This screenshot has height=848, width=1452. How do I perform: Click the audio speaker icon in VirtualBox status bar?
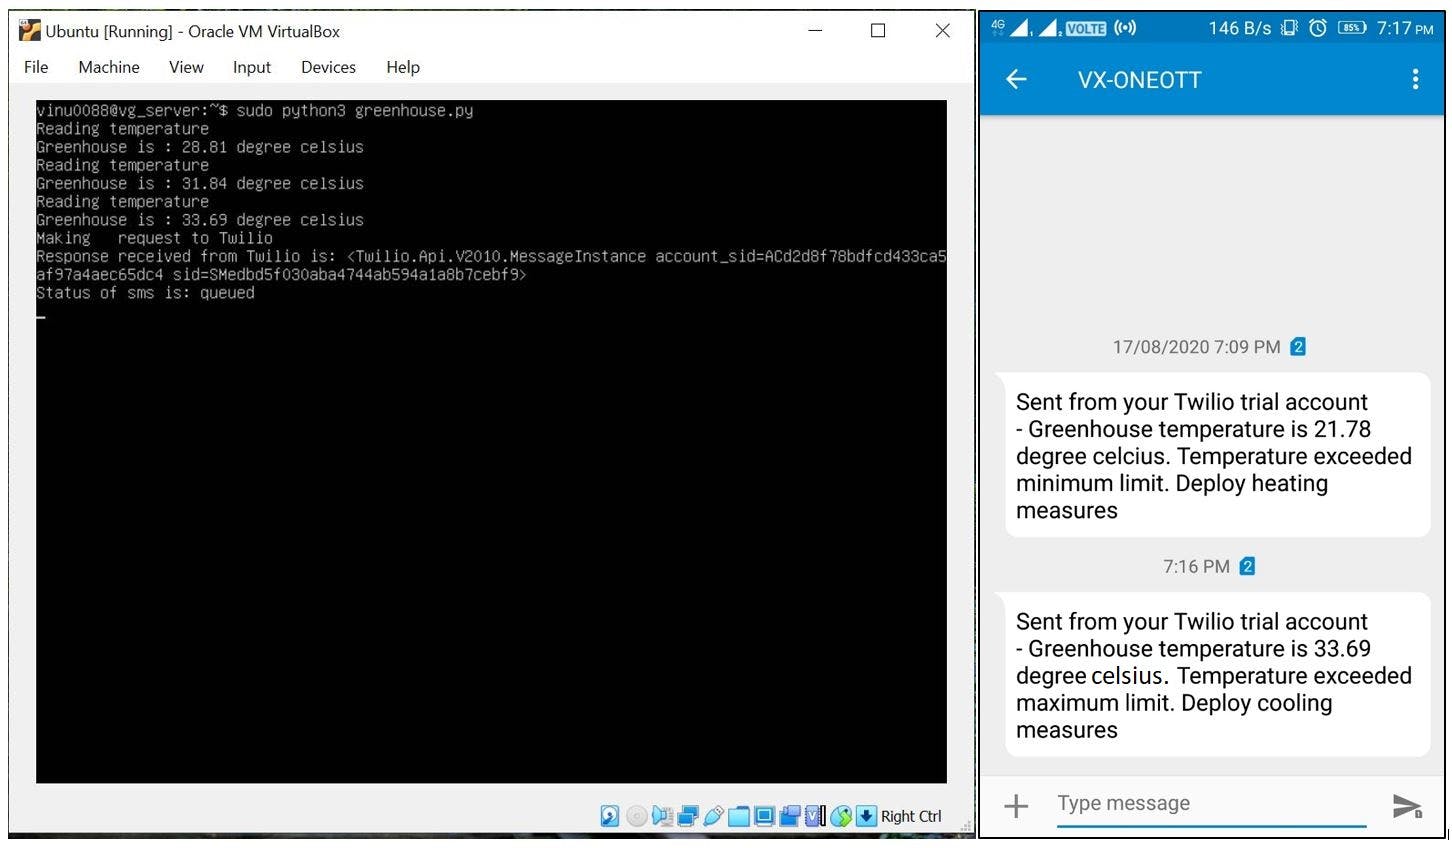tap(662, 816)
